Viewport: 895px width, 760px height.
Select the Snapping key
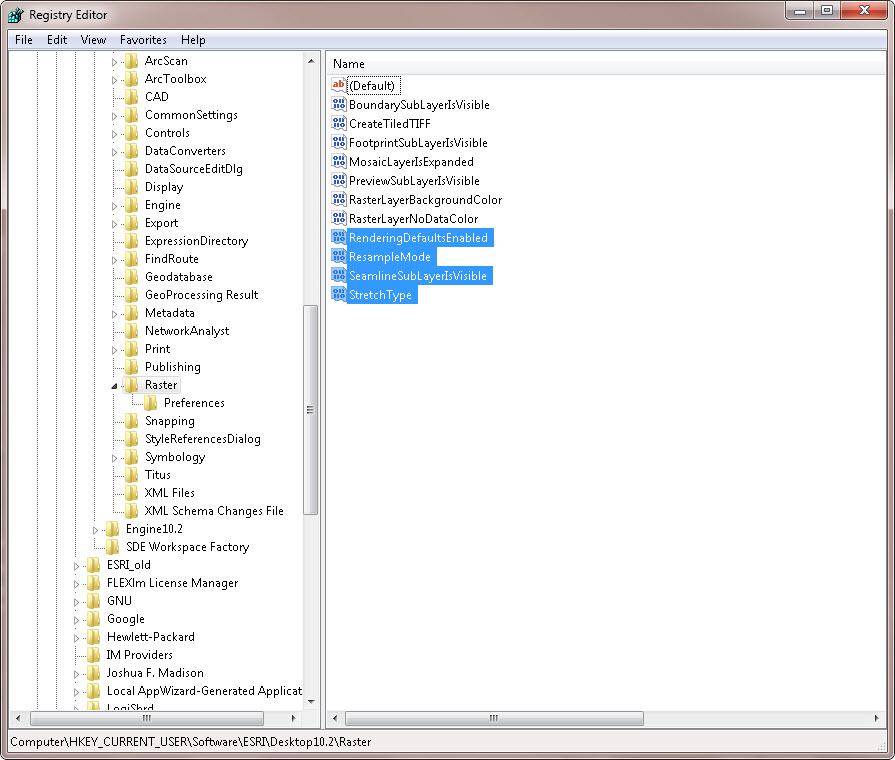[x=170, y=421]
